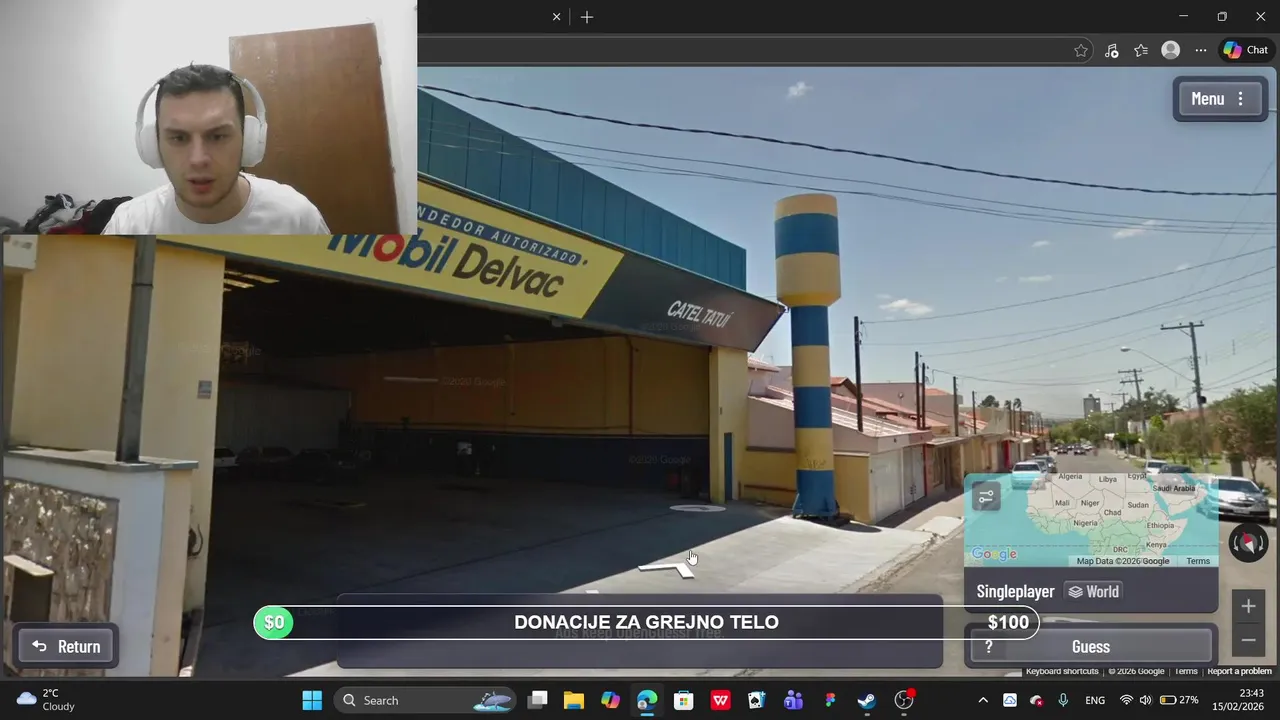Open File Explorer from taskbar

coord(574,700)
